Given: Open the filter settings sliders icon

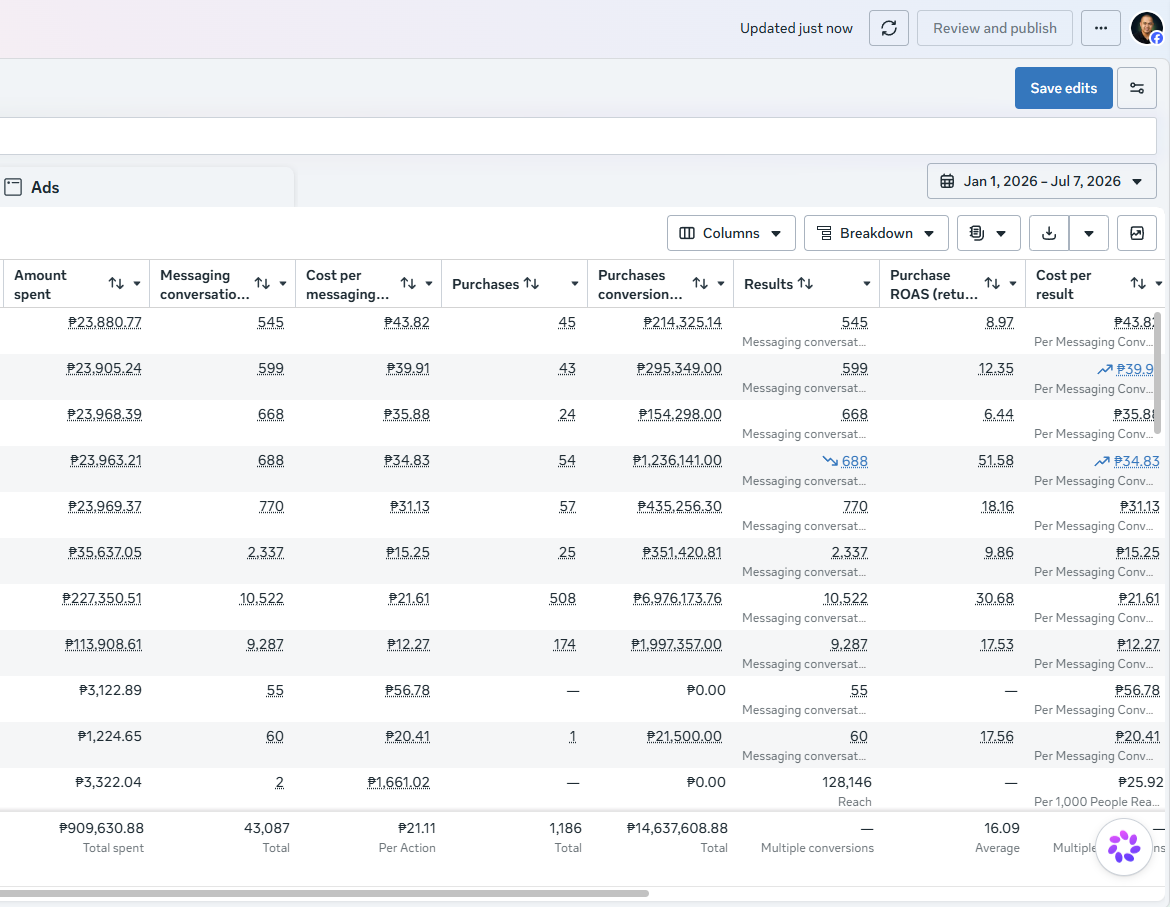Looking at the screenshot, I should click(1136, 88).
